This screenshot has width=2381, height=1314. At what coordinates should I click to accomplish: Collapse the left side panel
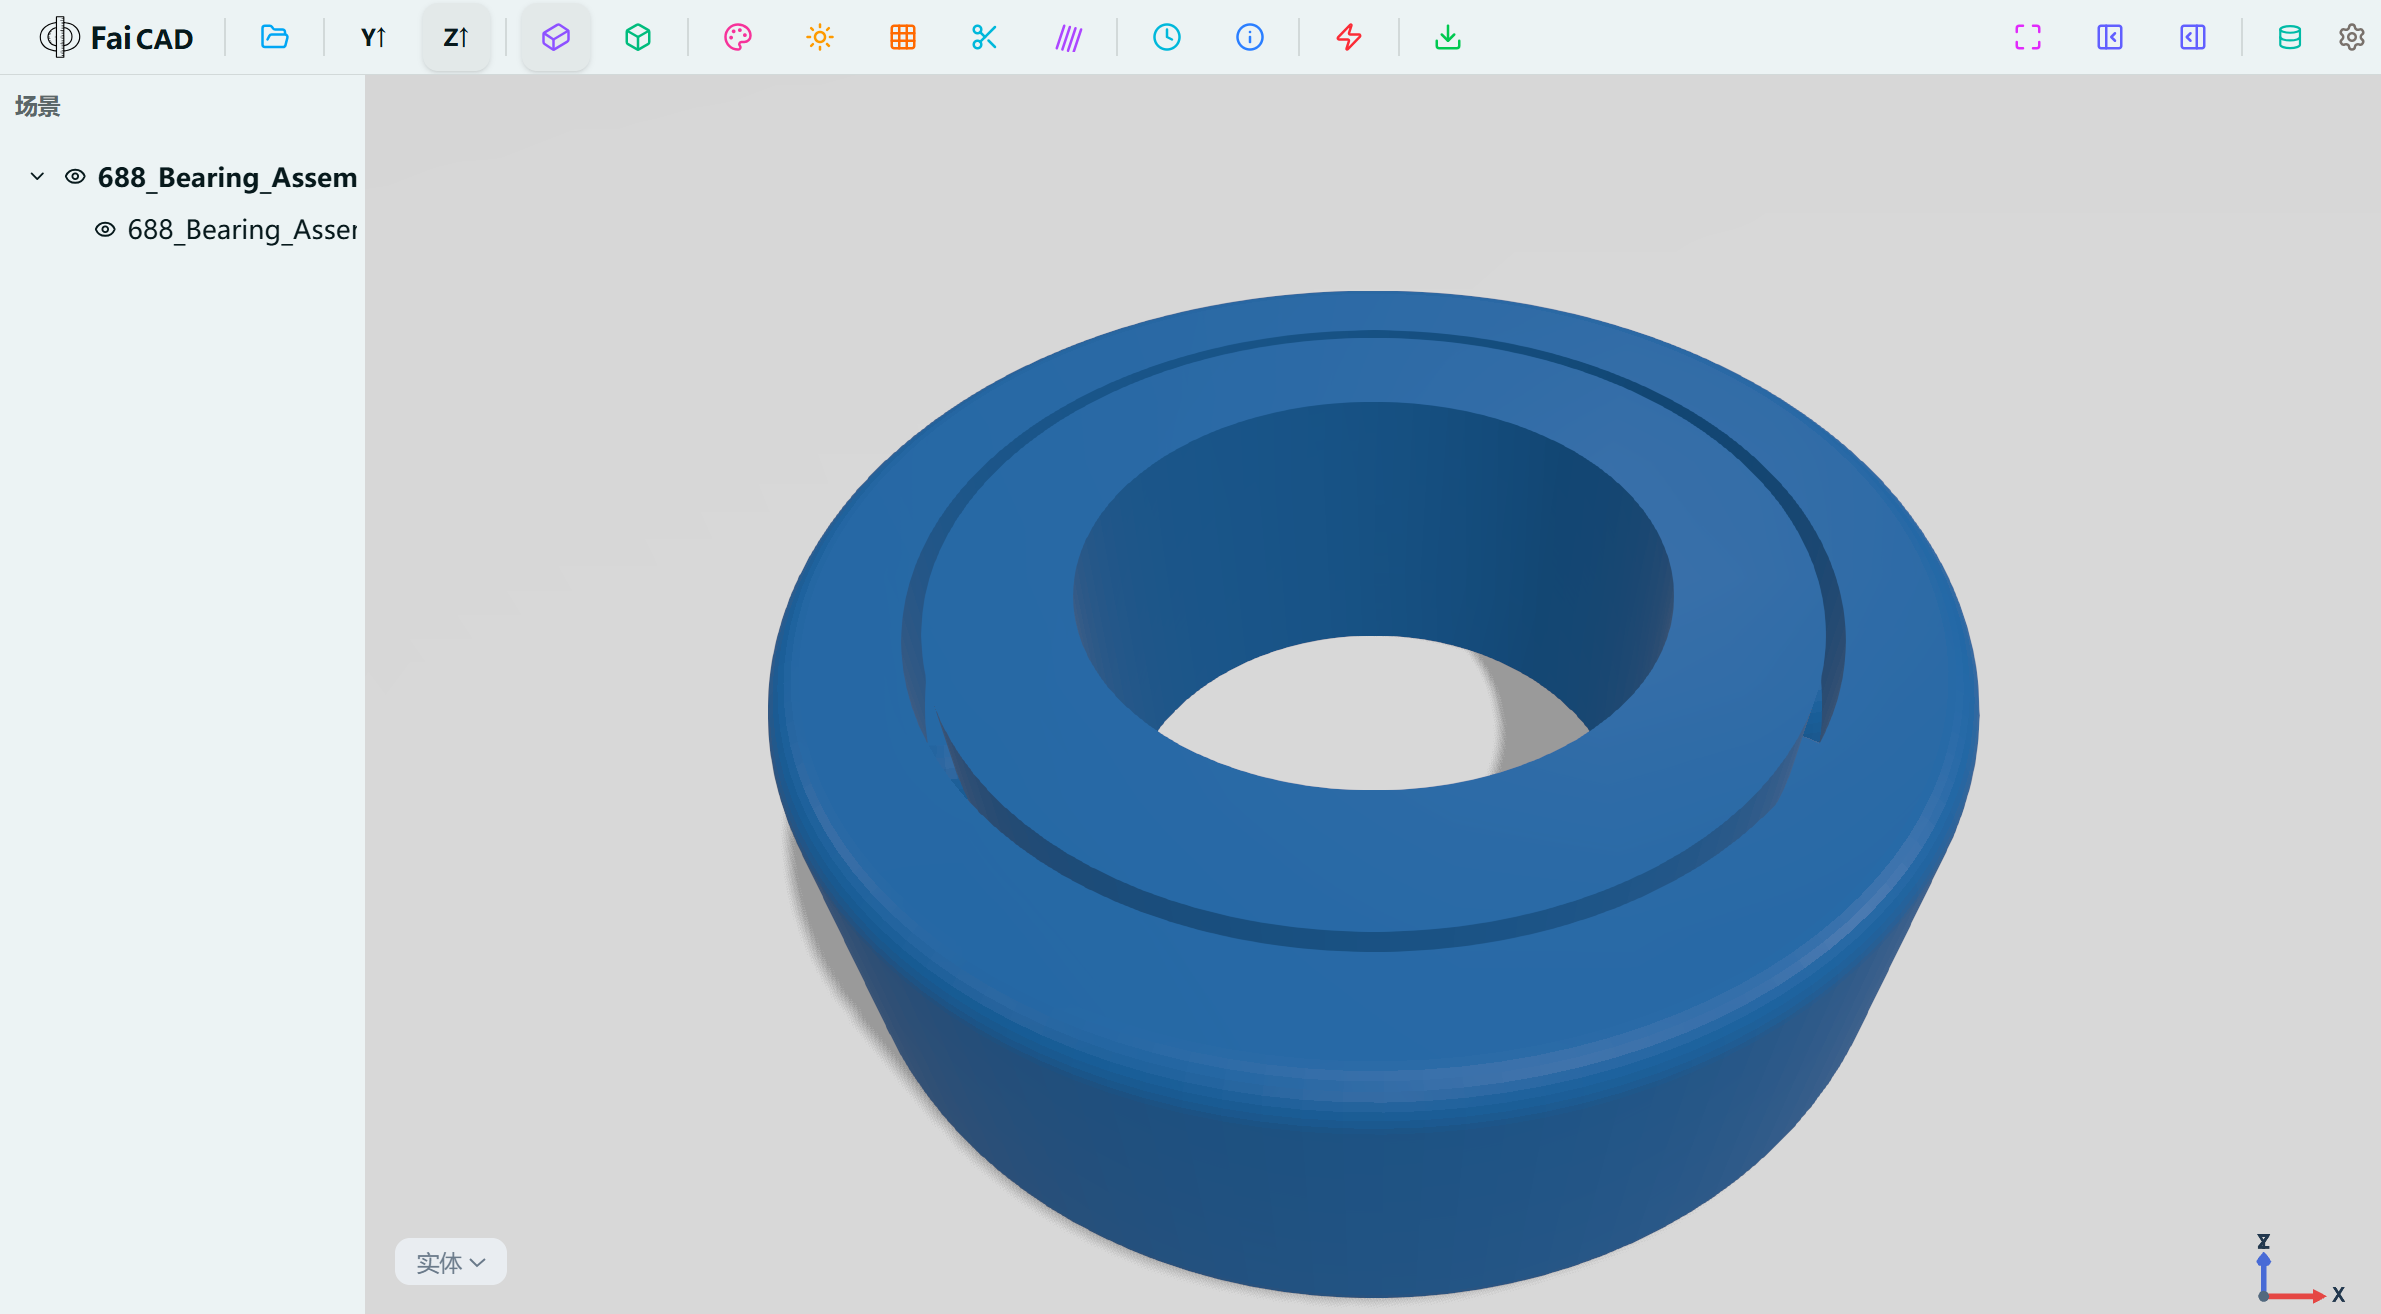pos(2110,37)
